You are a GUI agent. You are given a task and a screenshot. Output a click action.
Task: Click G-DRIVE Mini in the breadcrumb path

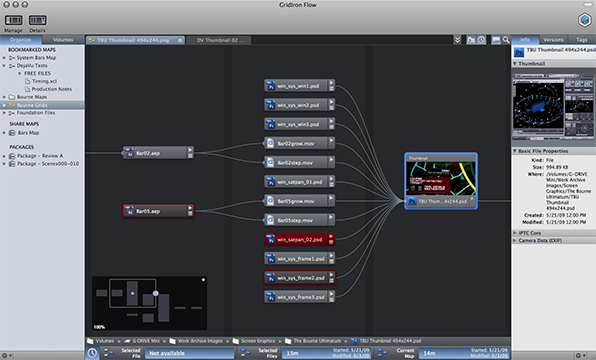point(146,341)
